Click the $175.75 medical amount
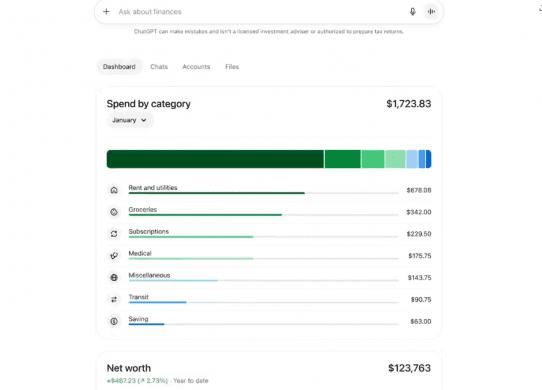The height and width of the screenshot is (390, 542). click(x=420, y=256)
